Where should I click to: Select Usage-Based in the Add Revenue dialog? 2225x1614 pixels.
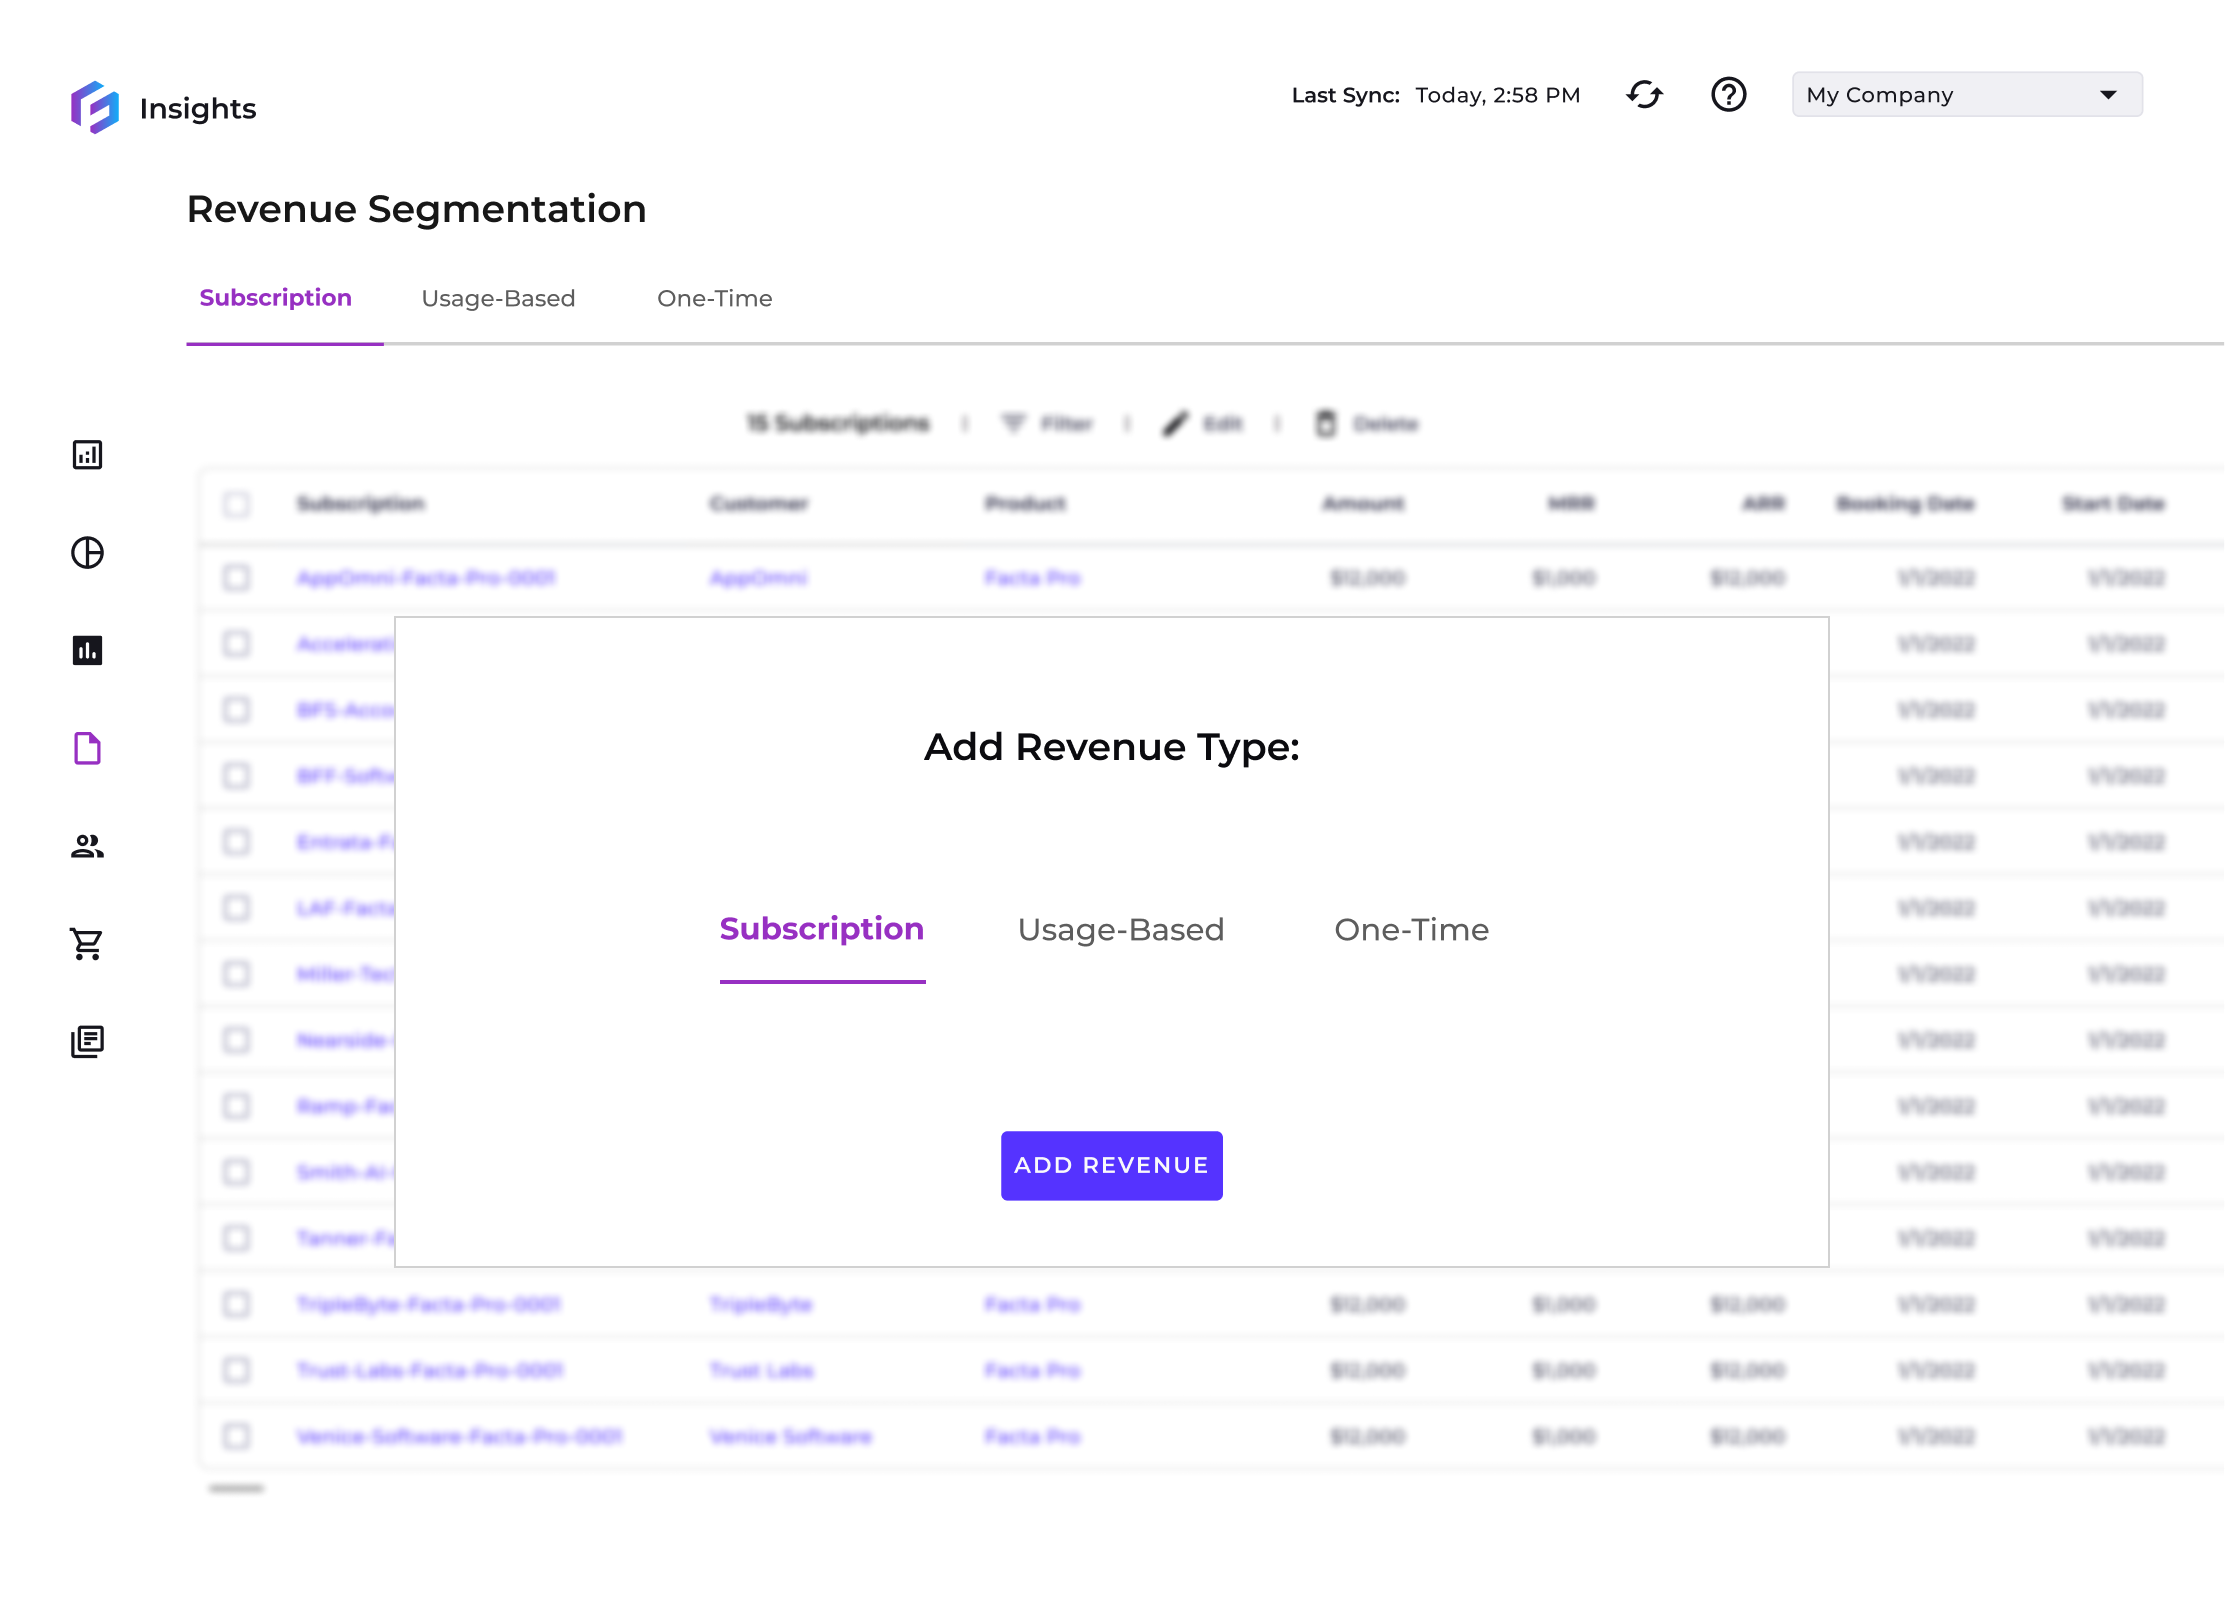point(1121,929)
